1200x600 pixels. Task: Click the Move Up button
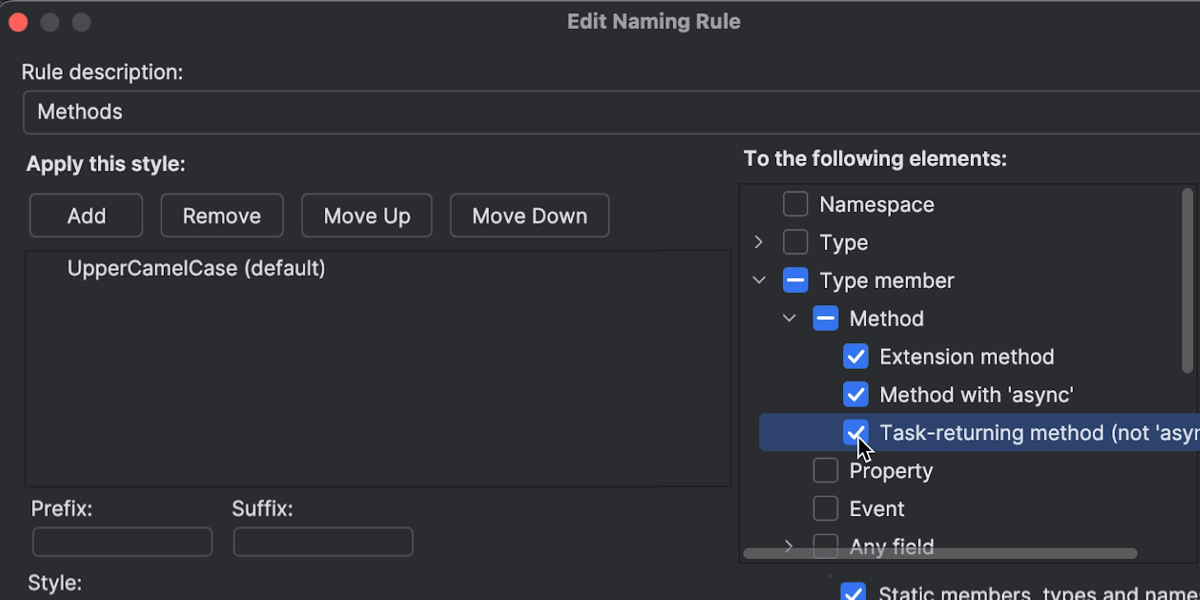pos(367,216)
